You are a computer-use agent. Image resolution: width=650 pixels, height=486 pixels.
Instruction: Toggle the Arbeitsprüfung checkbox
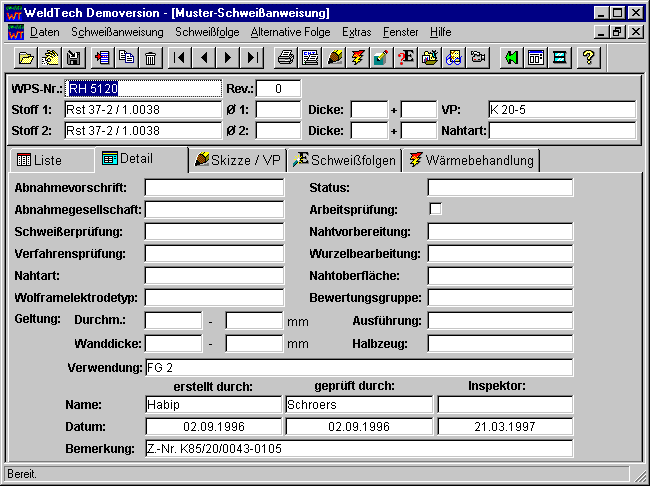coord(435,209)
